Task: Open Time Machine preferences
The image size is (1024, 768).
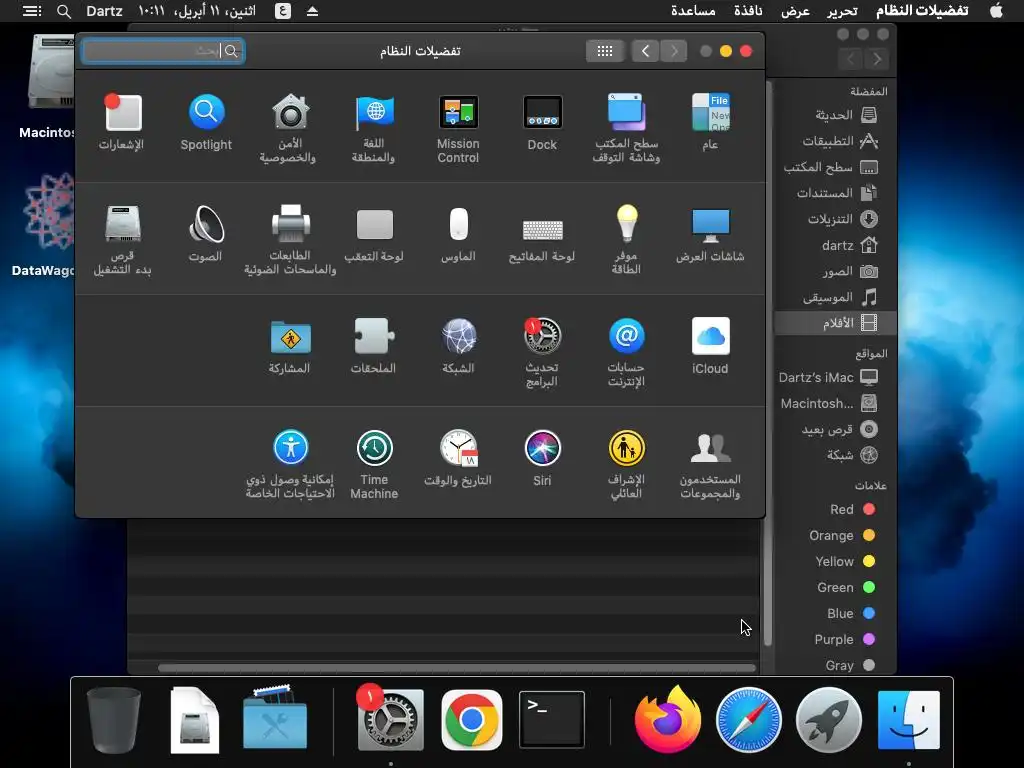Action: point(374,464)
